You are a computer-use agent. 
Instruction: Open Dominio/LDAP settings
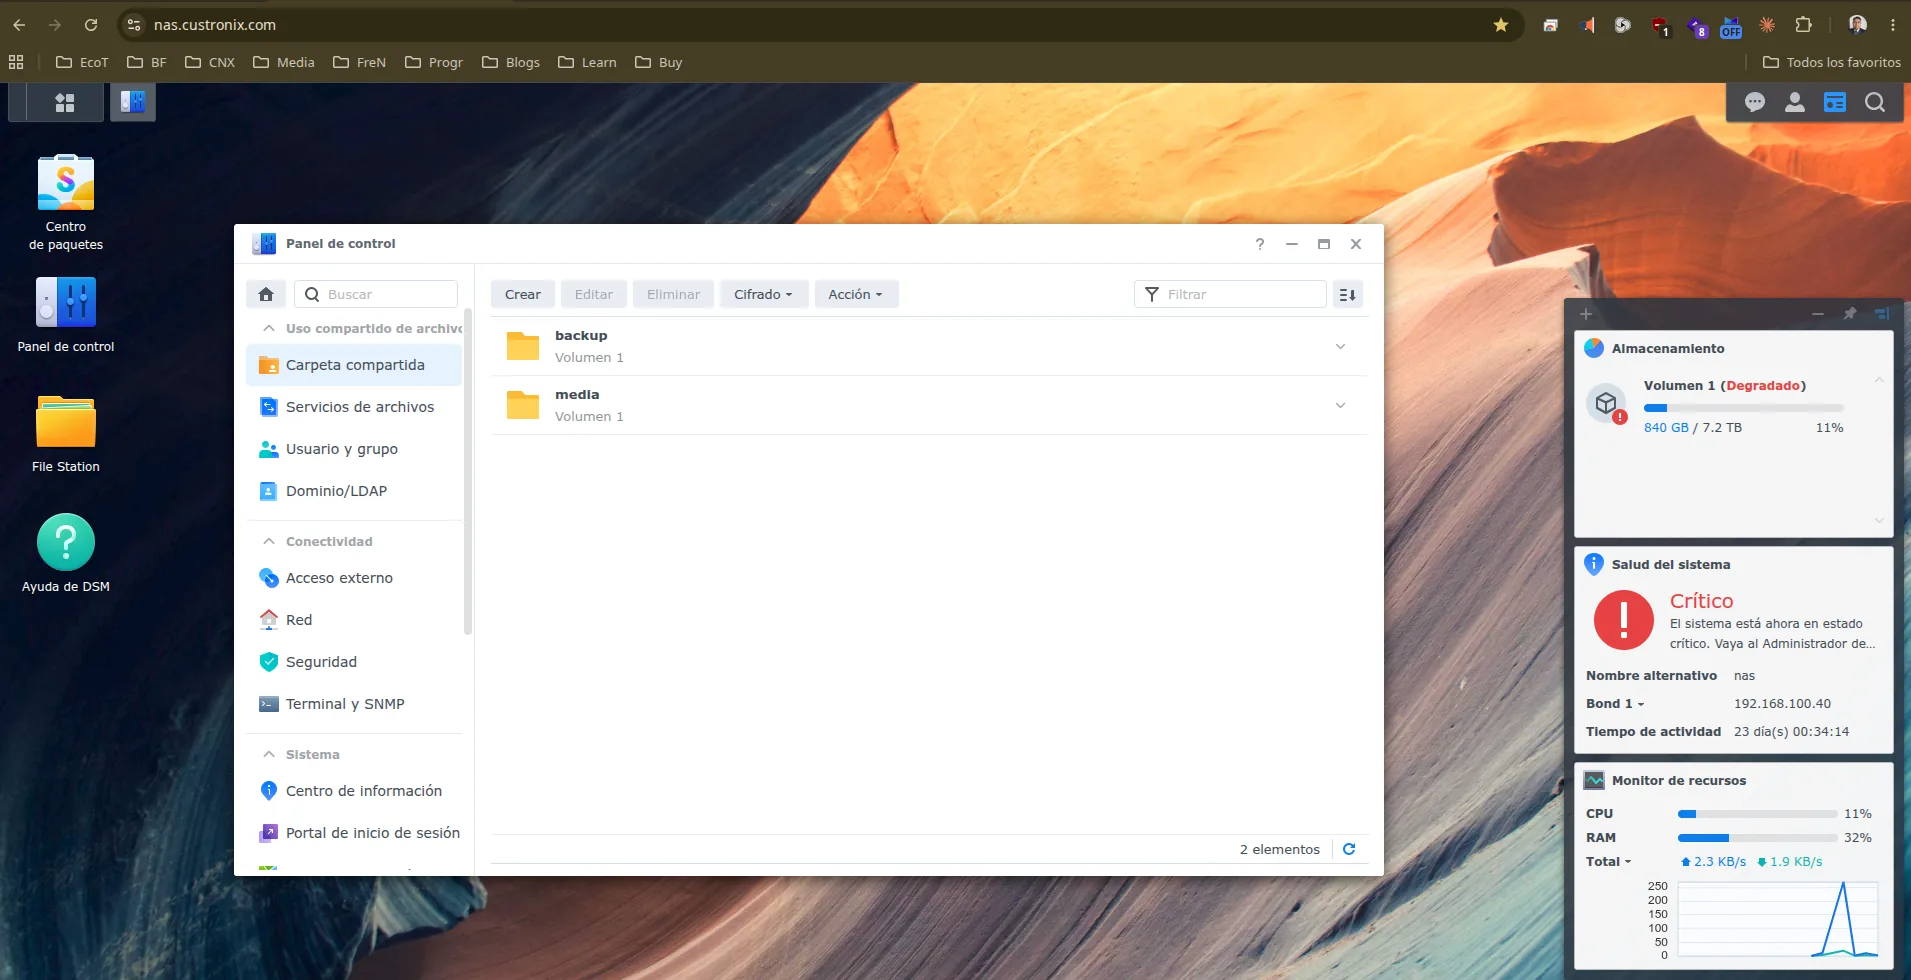354,491
